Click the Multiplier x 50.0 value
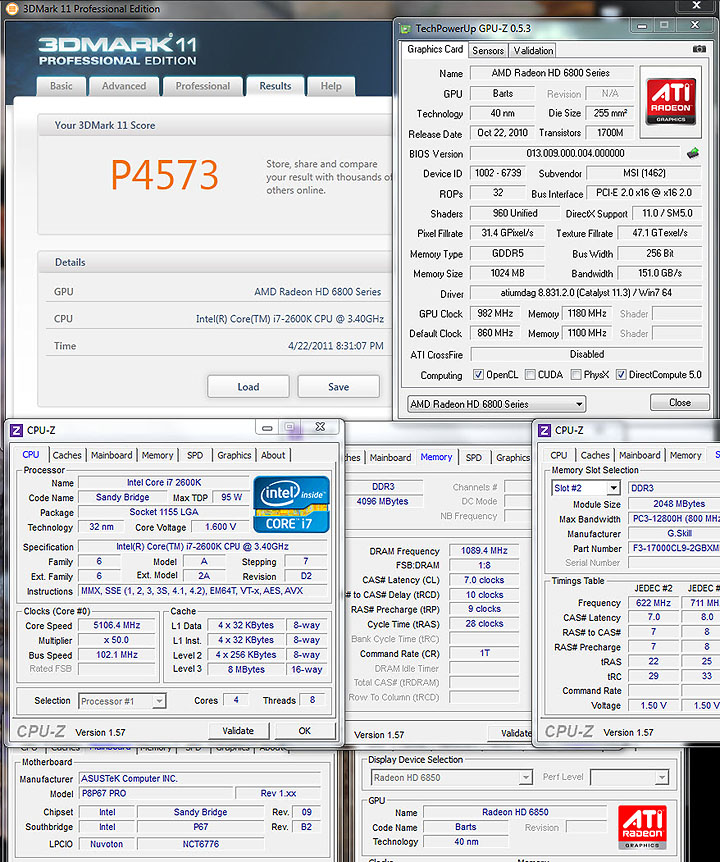The image size is (720, 862). [117, 640]
